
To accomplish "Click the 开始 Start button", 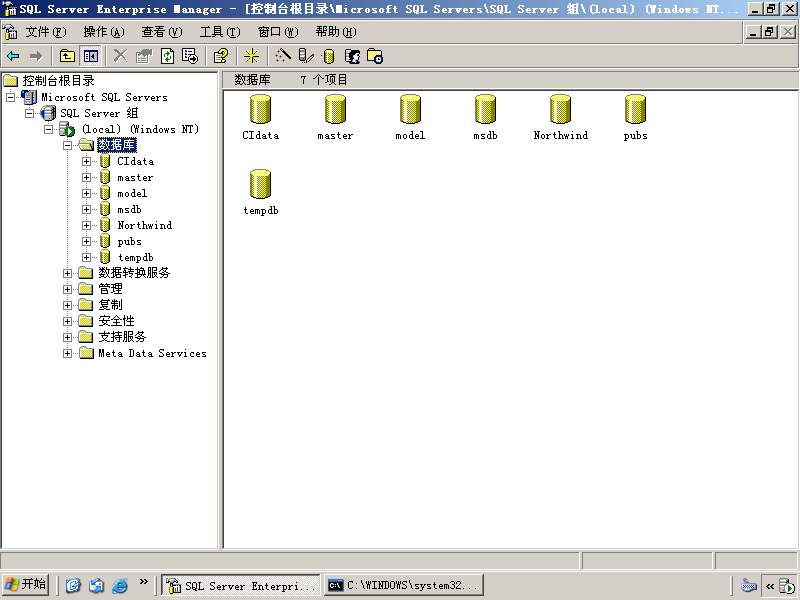I will point(26,585).
